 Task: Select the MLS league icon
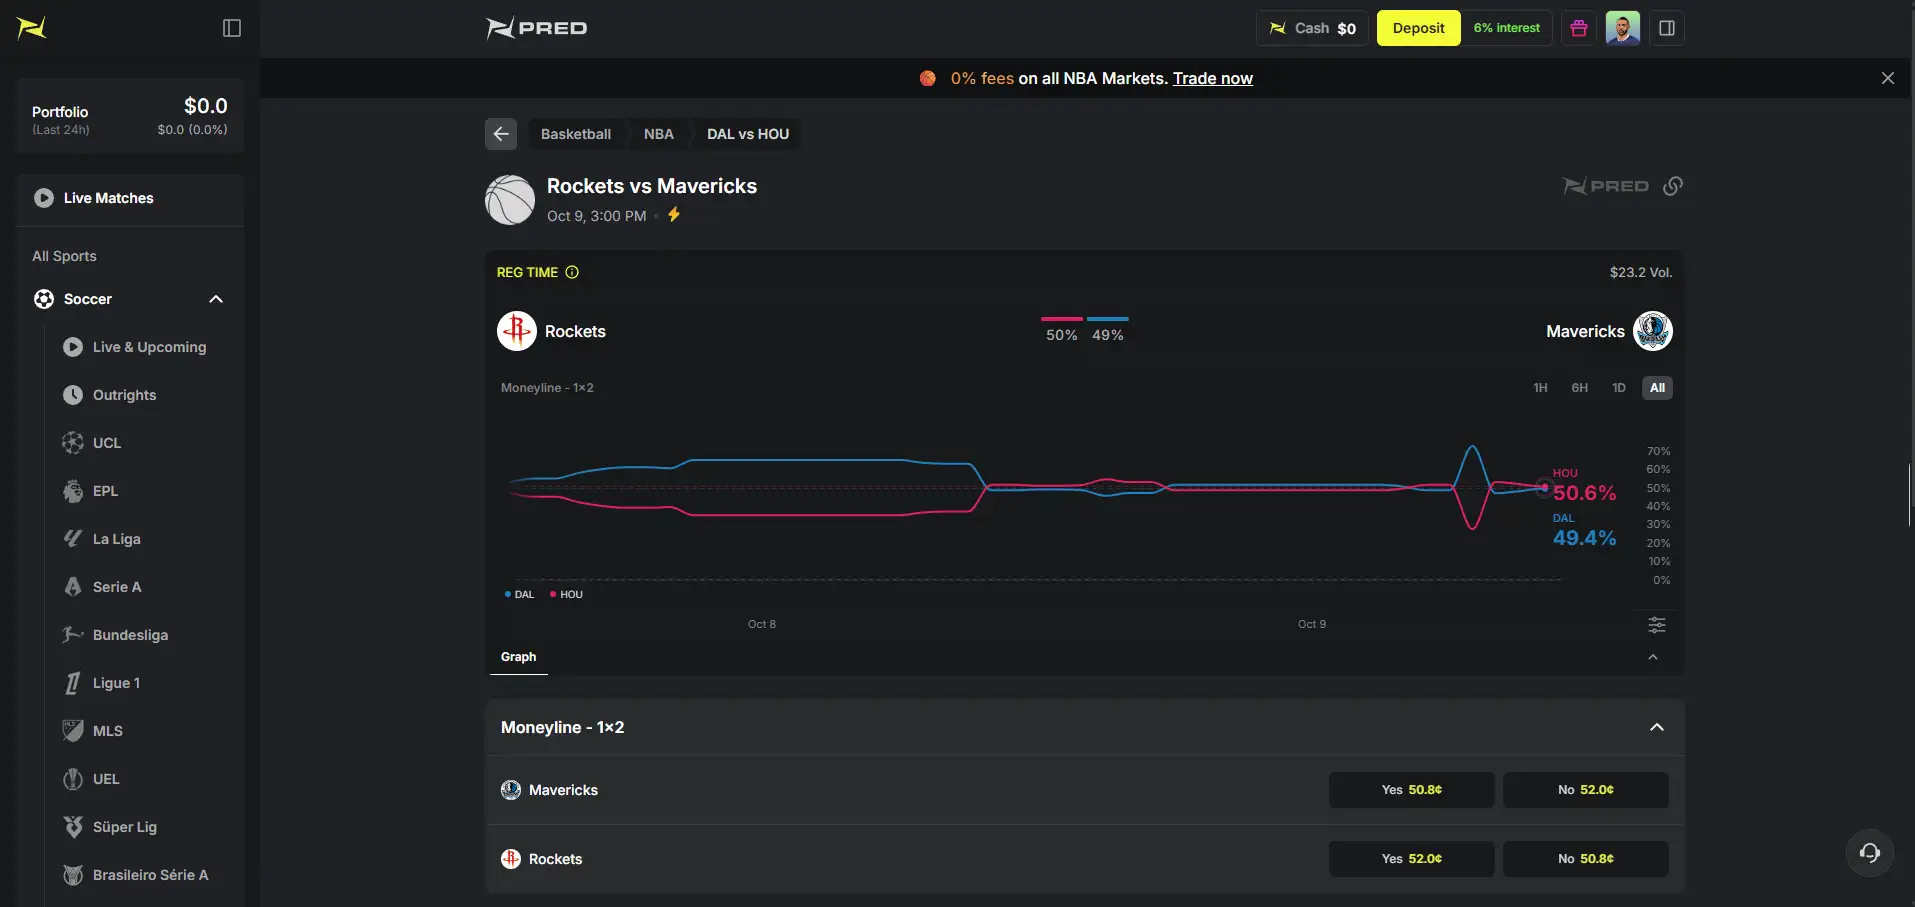(73, 731)
